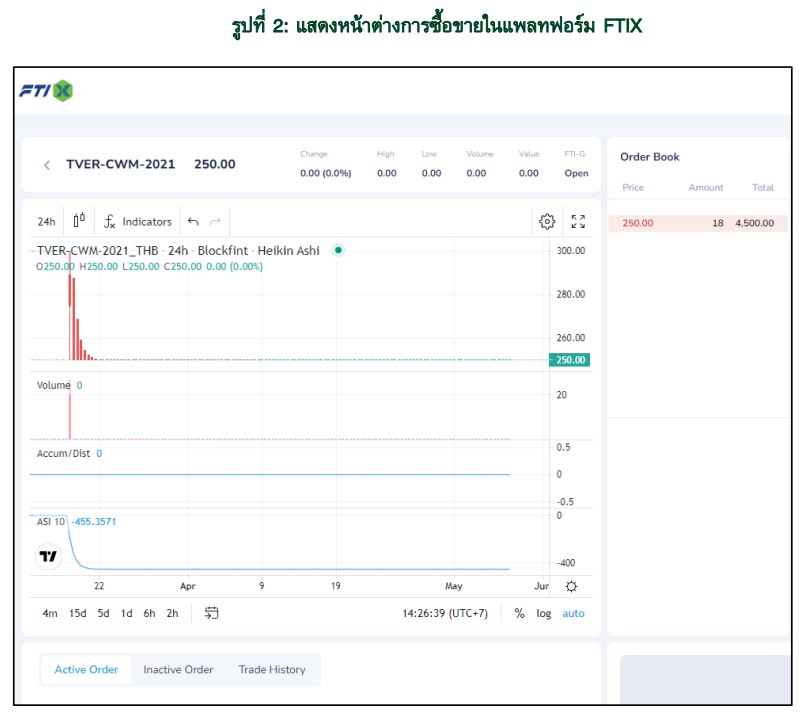Image resolution: width=807 pixels, height=722 pixels.
Task: Select the 2h time range
Action: click(172, 613)
